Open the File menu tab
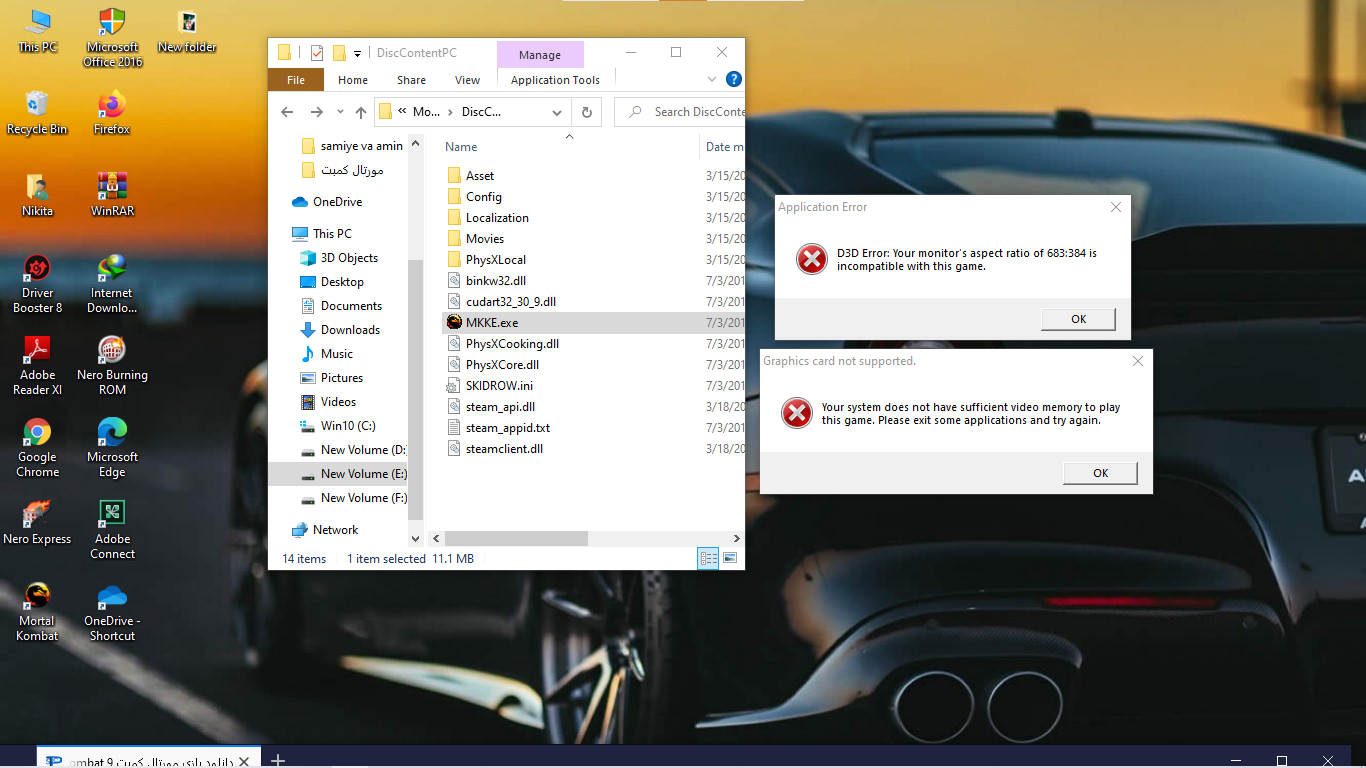This screenshot has width=1366, height=768. [296, 80]
